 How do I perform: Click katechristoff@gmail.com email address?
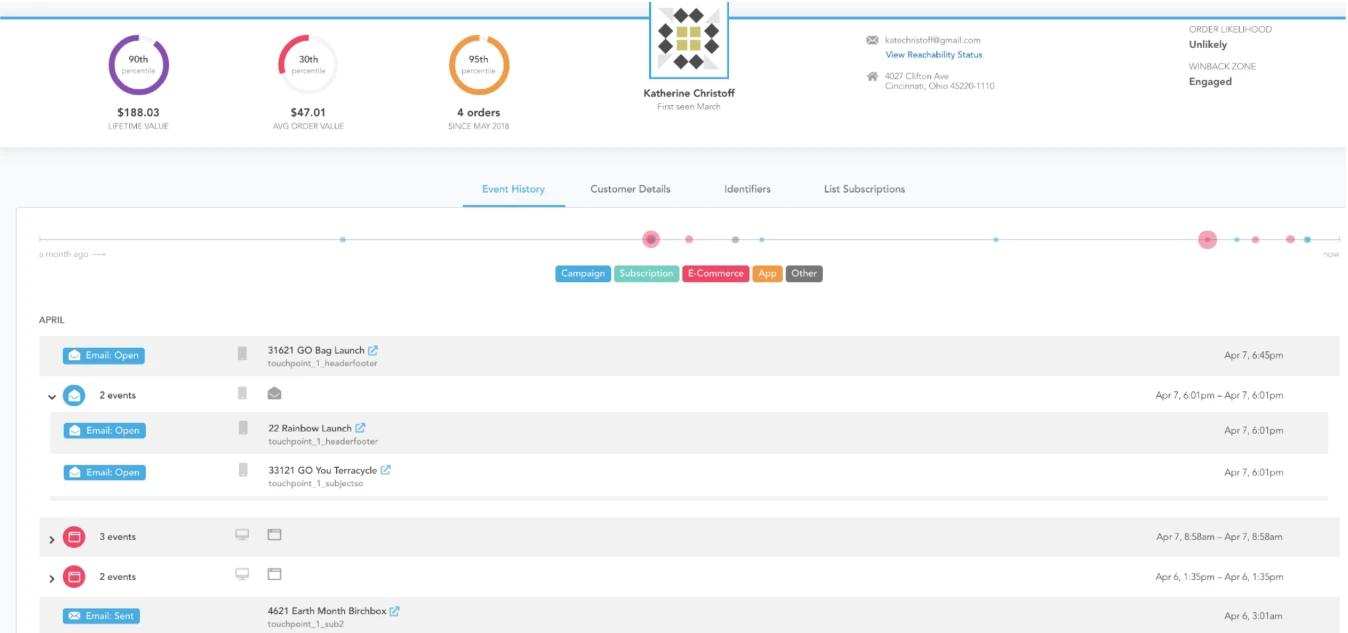tap(933, 40)
